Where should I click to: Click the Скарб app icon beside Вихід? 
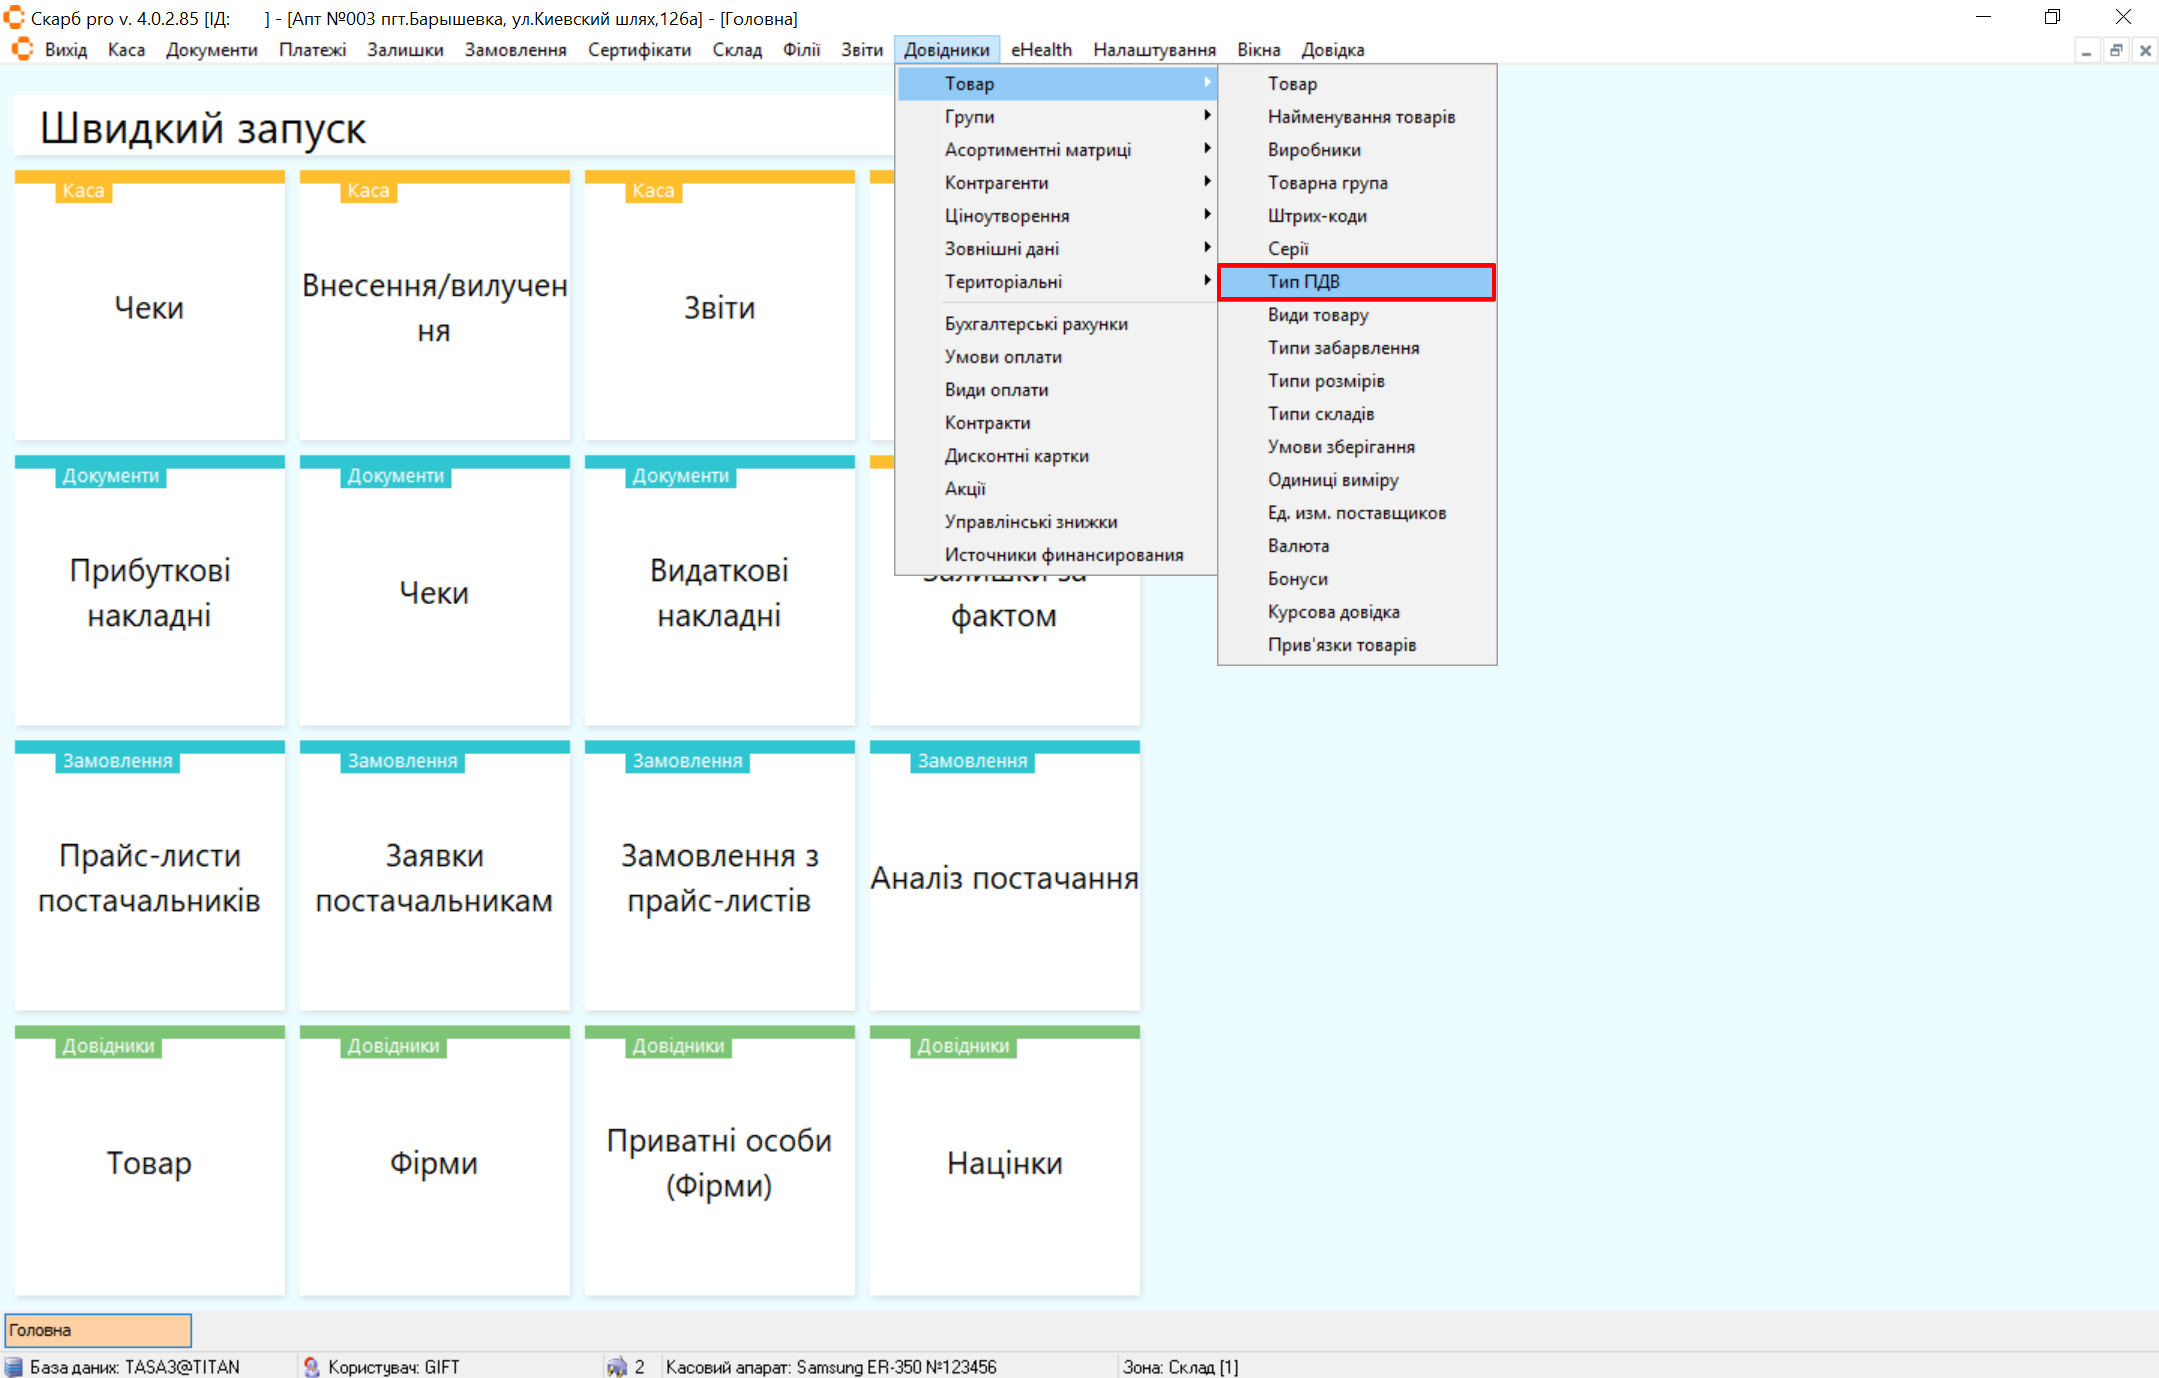pos(22,49)
